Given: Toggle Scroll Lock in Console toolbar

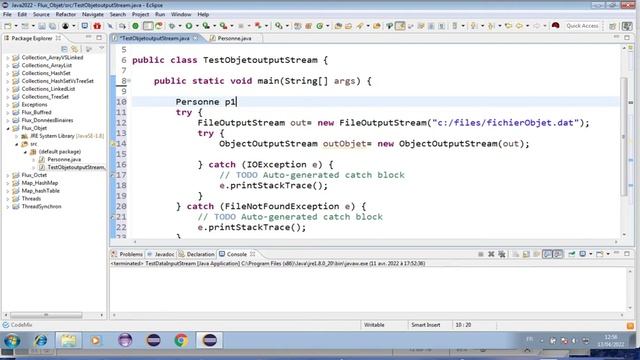Looking at the screenshot, I should pyautogui.click(x=526, y=254).
